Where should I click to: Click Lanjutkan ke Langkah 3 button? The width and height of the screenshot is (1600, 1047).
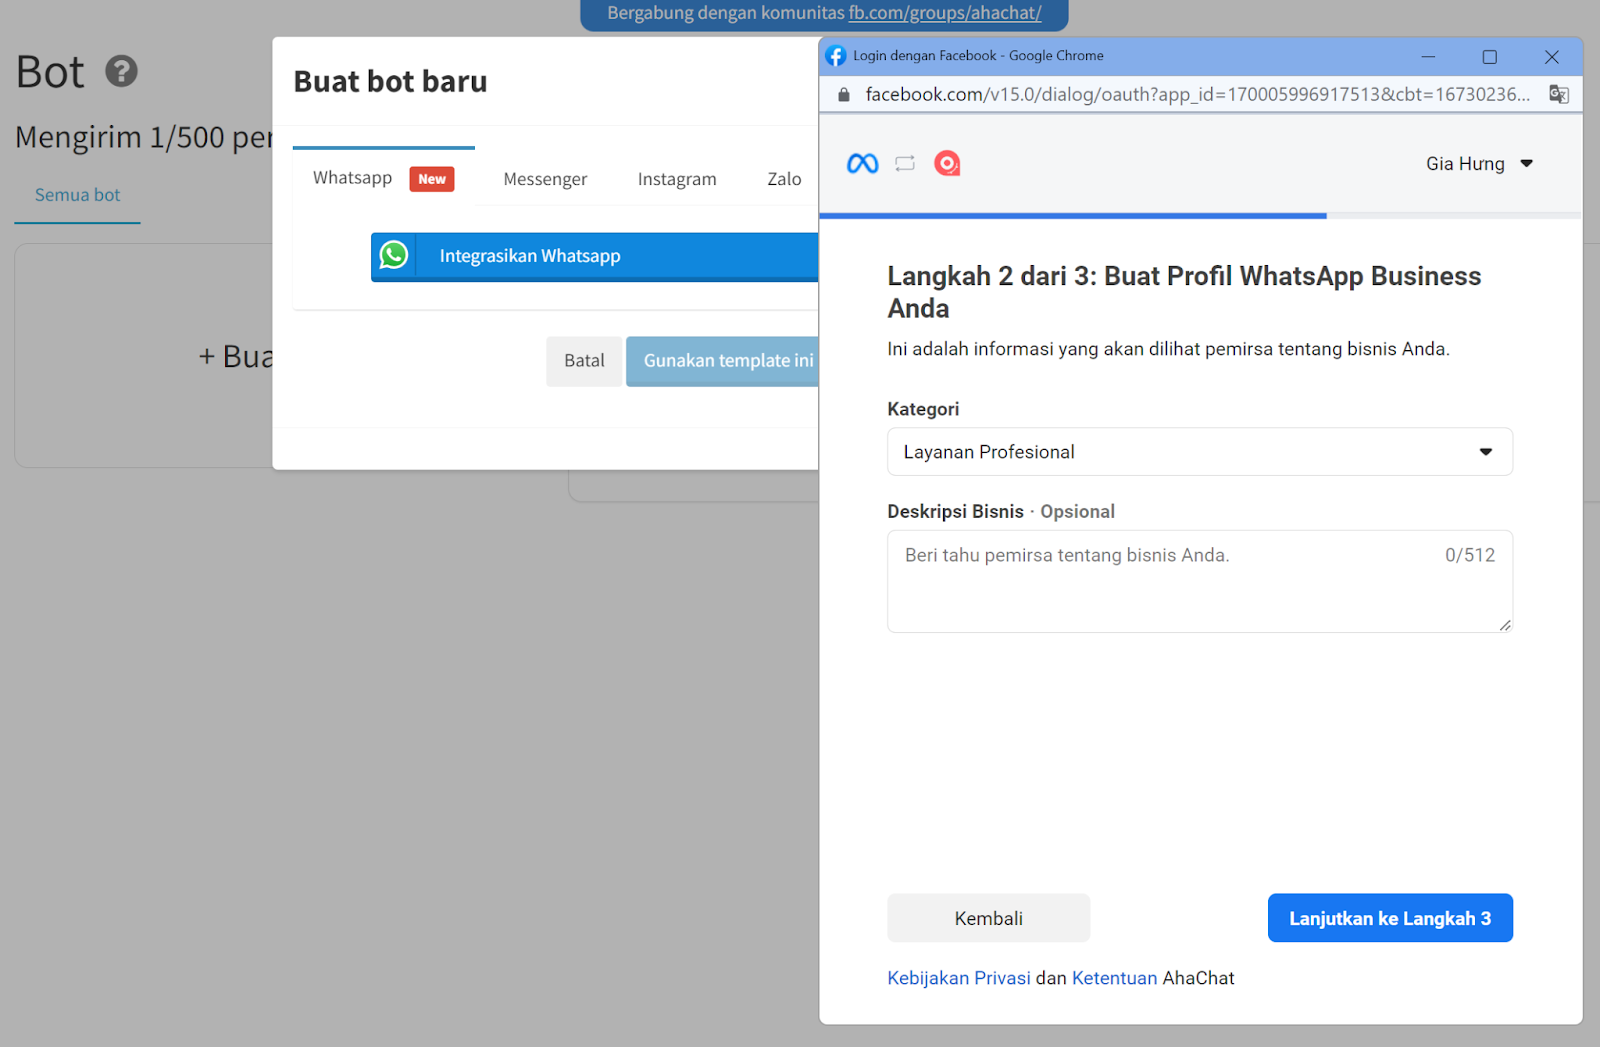[x=1390, y=918]
